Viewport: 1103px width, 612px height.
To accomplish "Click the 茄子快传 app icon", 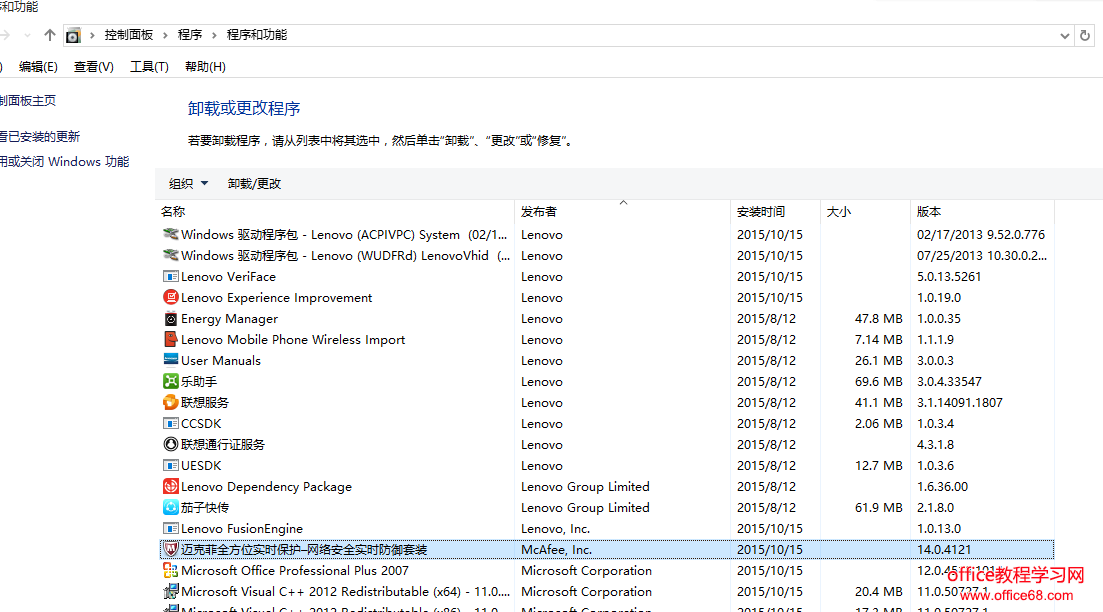I will coord(172,507).
